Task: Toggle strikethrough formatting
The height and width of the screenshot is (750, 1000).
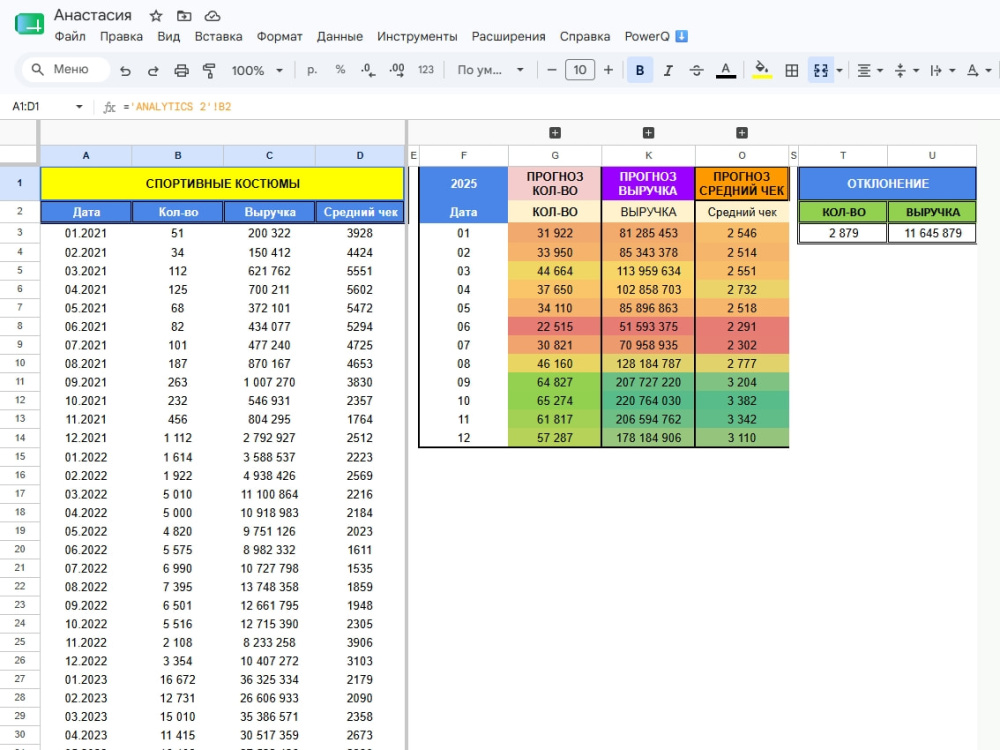Action: pos(696,70)
